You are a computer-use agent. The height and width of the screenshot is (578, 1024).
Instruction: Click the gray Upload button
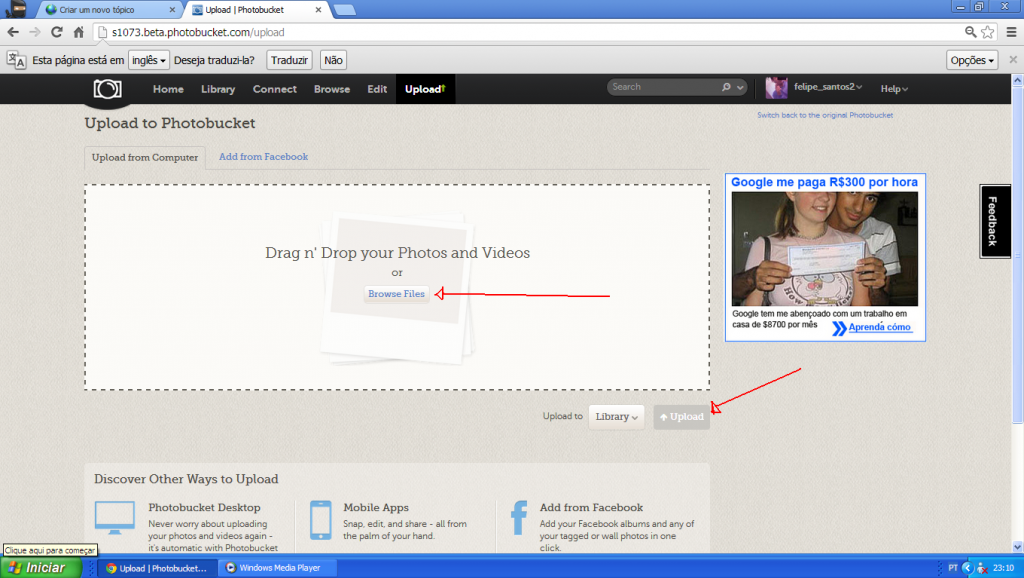[x=682, y=417]
